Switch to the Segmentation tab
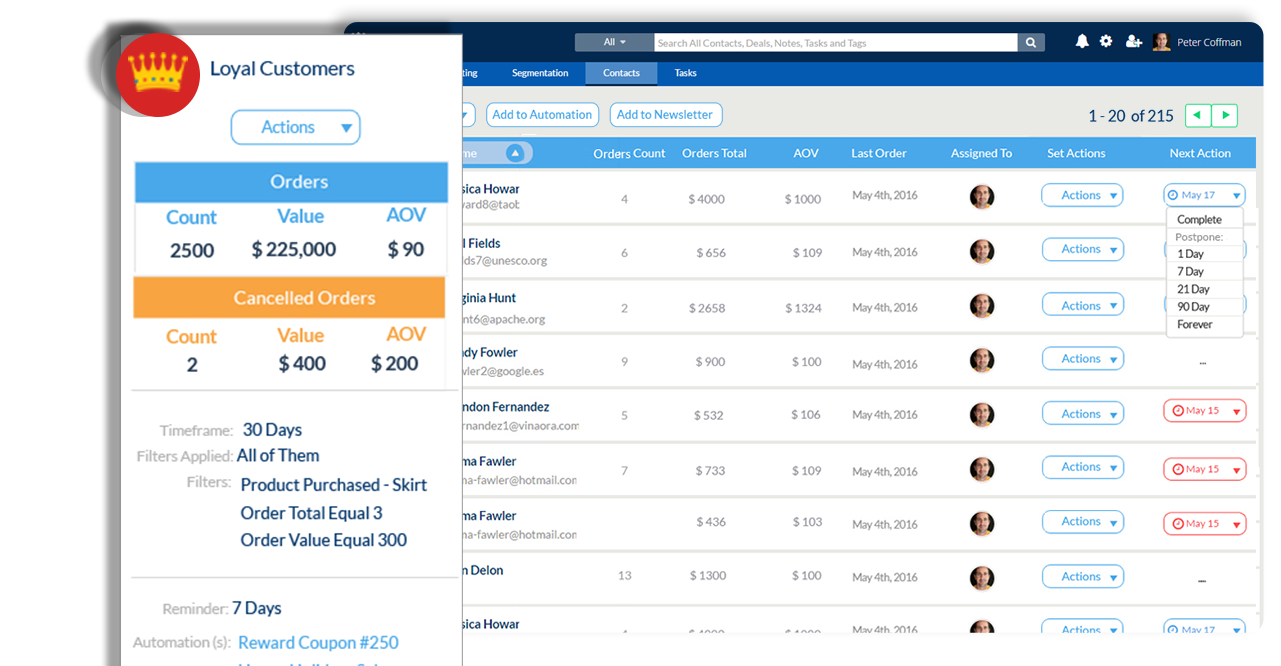Screen dimensions: 1281x666 (x=540, y=73)
